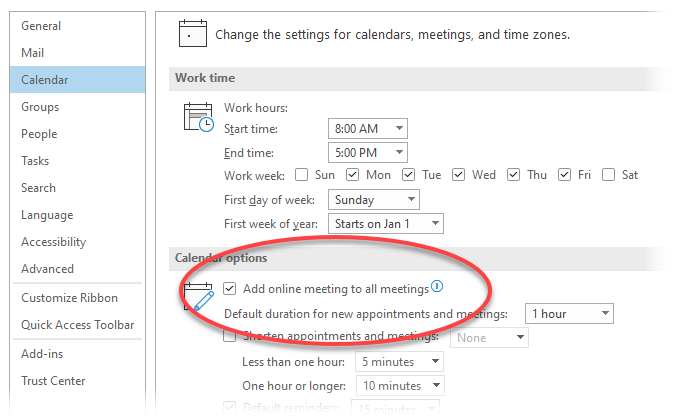Viewport: 673px width, 418px height.
Task: Go to the Customize Ribbon category
Action: pos(69,297)
